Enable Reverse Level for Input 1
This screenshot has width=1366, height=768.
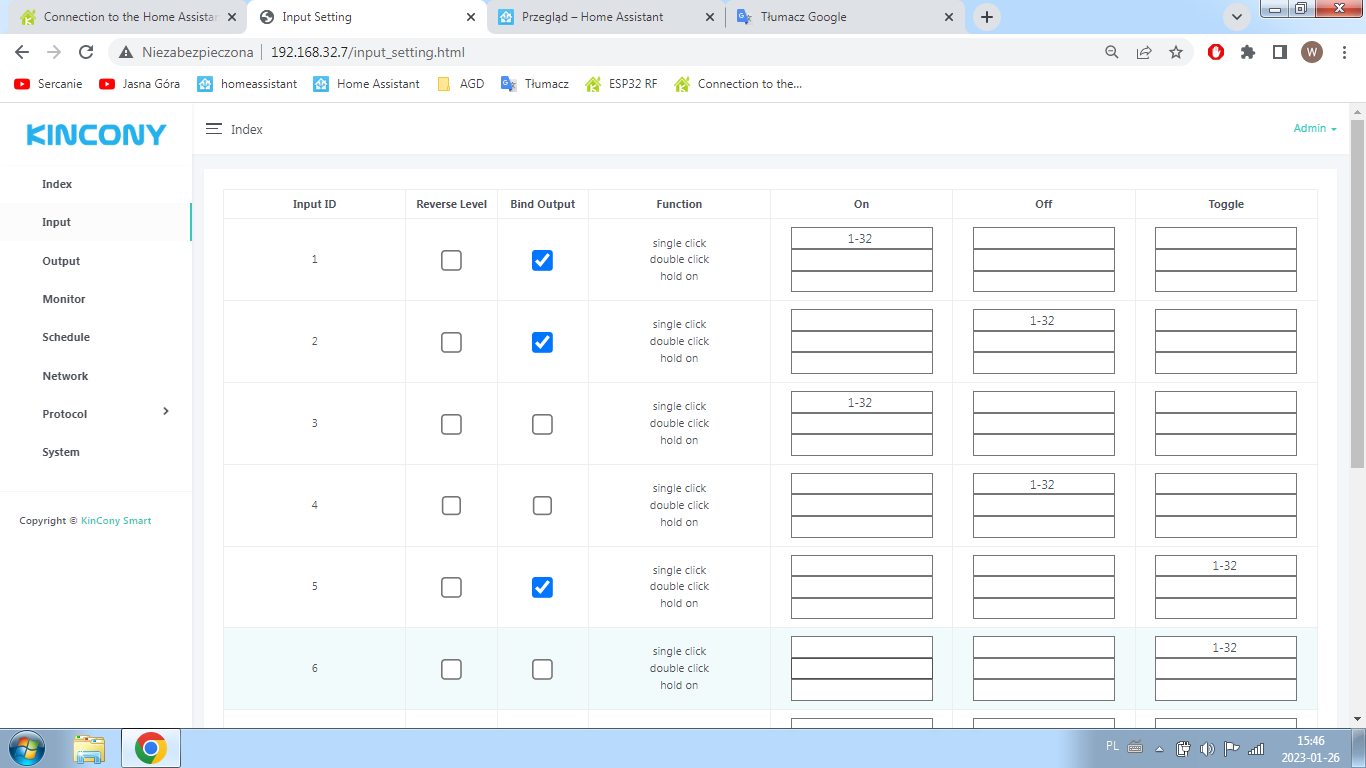click(451, 260)
